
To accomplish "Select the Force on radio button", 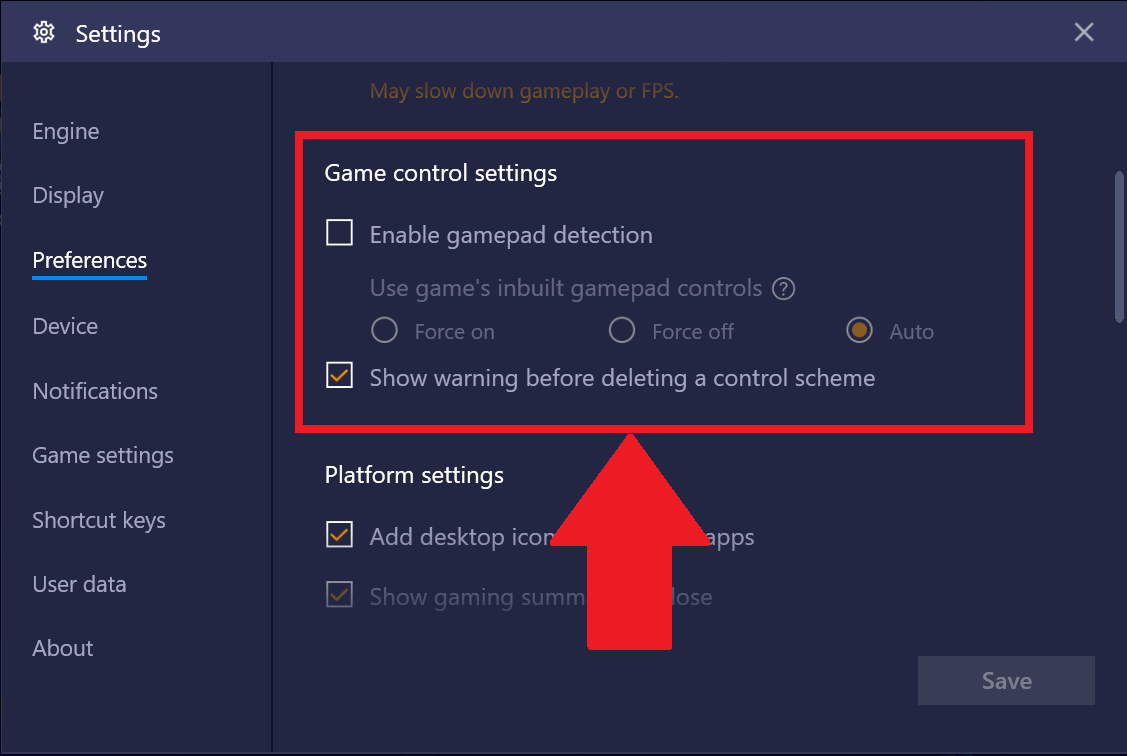I will tap(384, 331).
